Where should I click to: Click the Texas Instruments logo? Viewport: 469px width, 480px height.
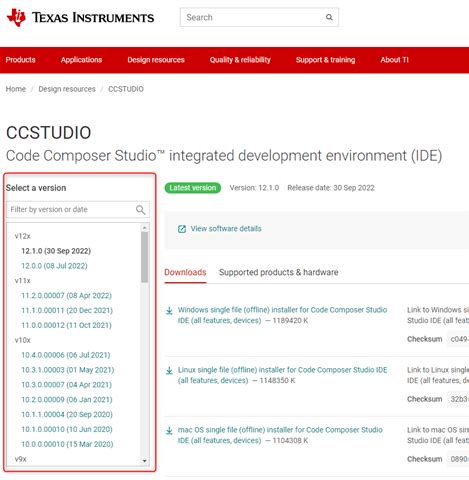click(x=80, y=17)
